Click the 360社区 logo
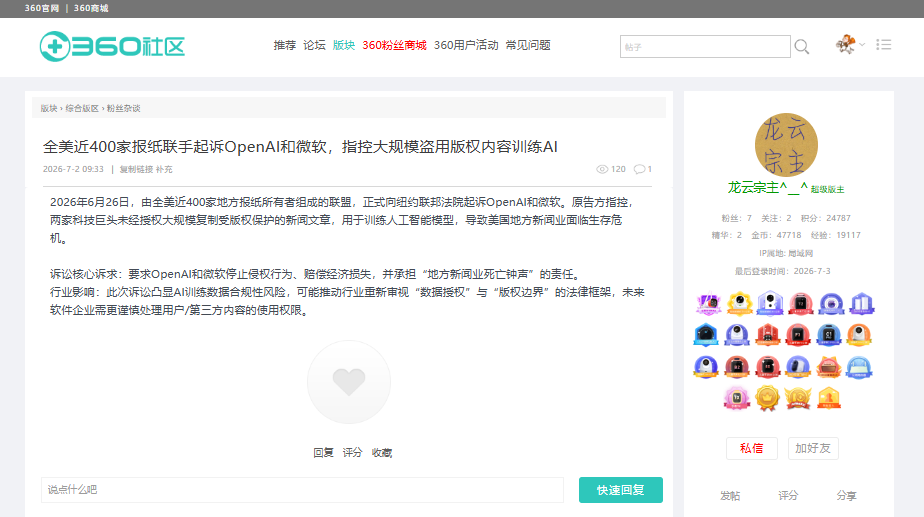 coord(112,46)
